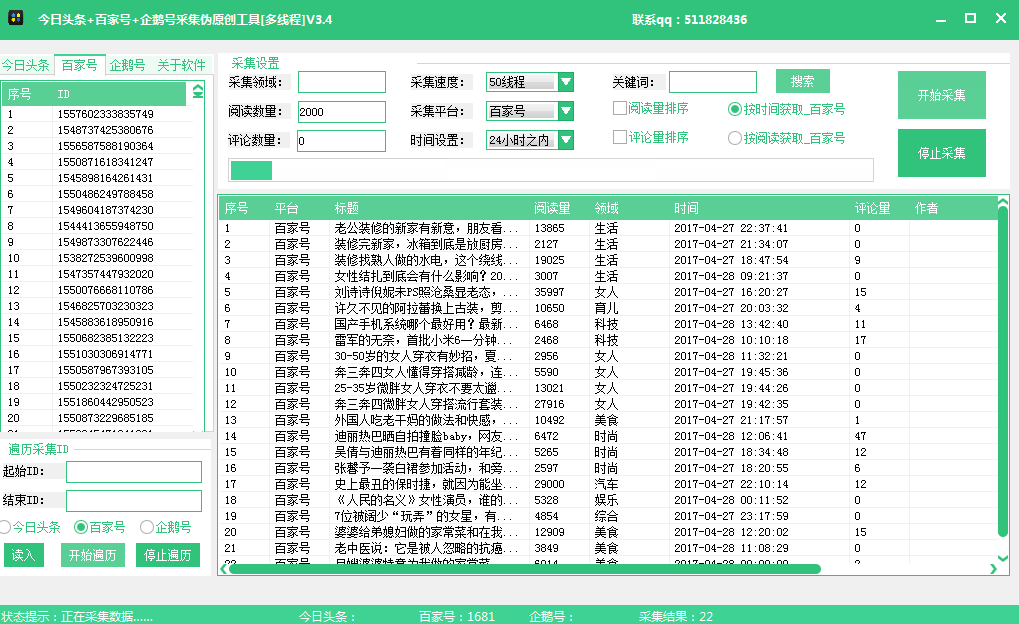
Task: Select ID row 1547357447932020
Action: [97, 274]
